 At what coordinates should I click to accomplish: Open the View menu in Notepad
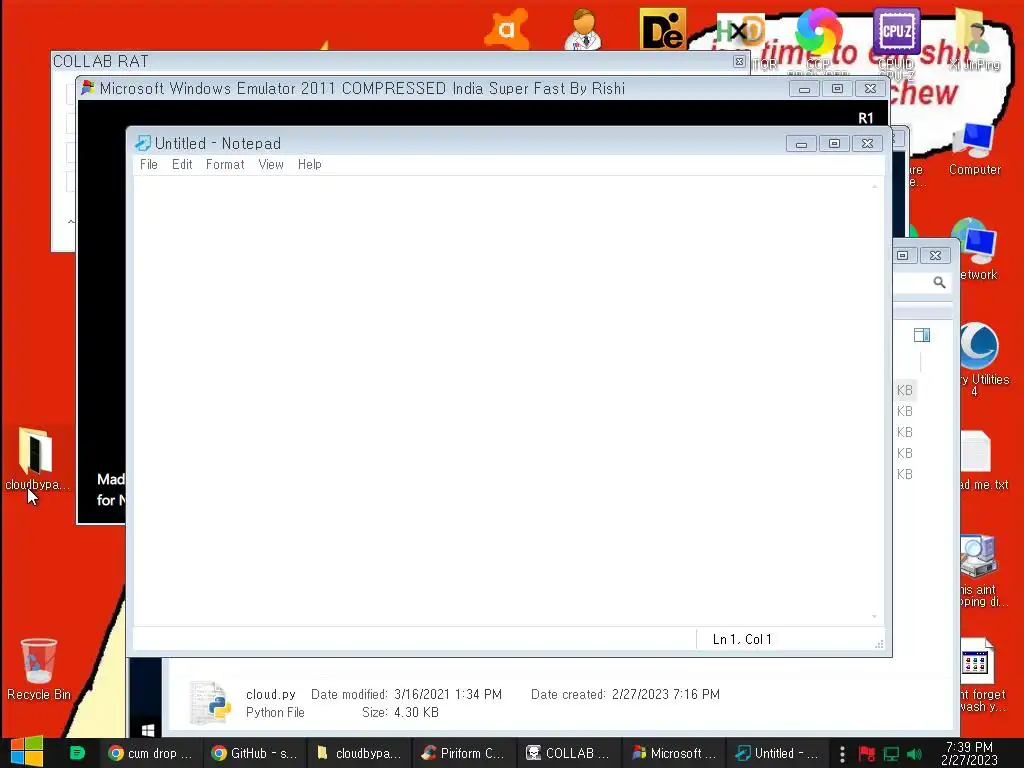pos(271,165)
